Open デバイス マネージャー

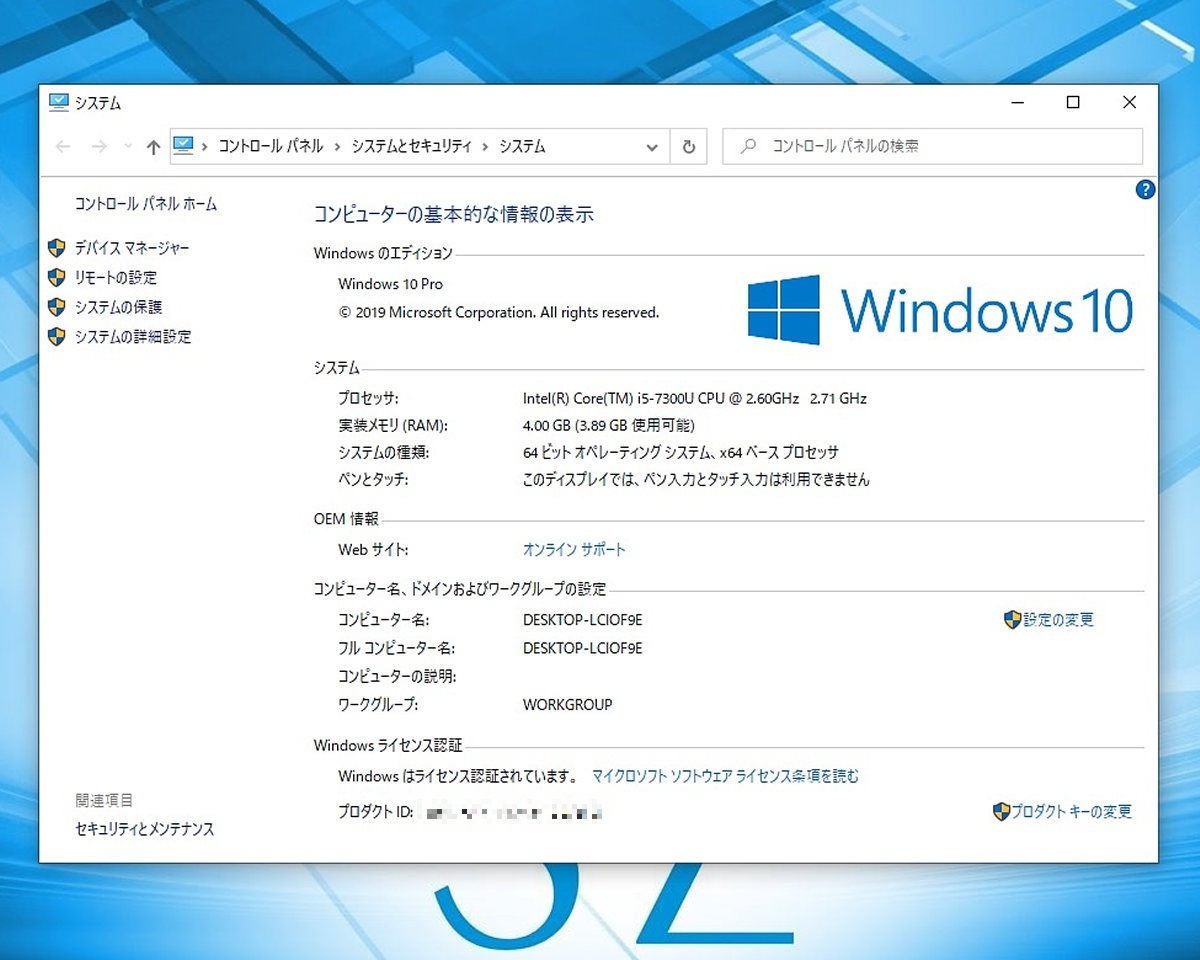[132, 248]
